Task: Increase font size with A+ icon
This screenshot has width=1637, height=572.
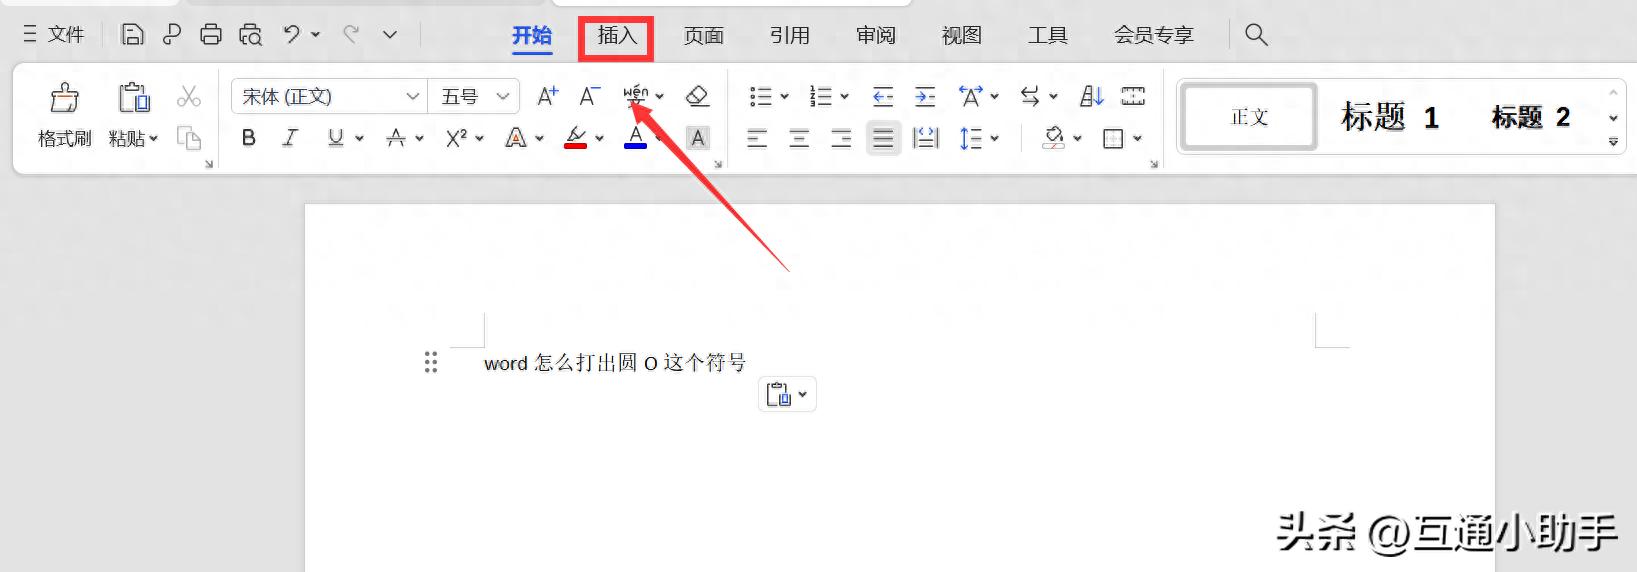Action: coord(547,96)
